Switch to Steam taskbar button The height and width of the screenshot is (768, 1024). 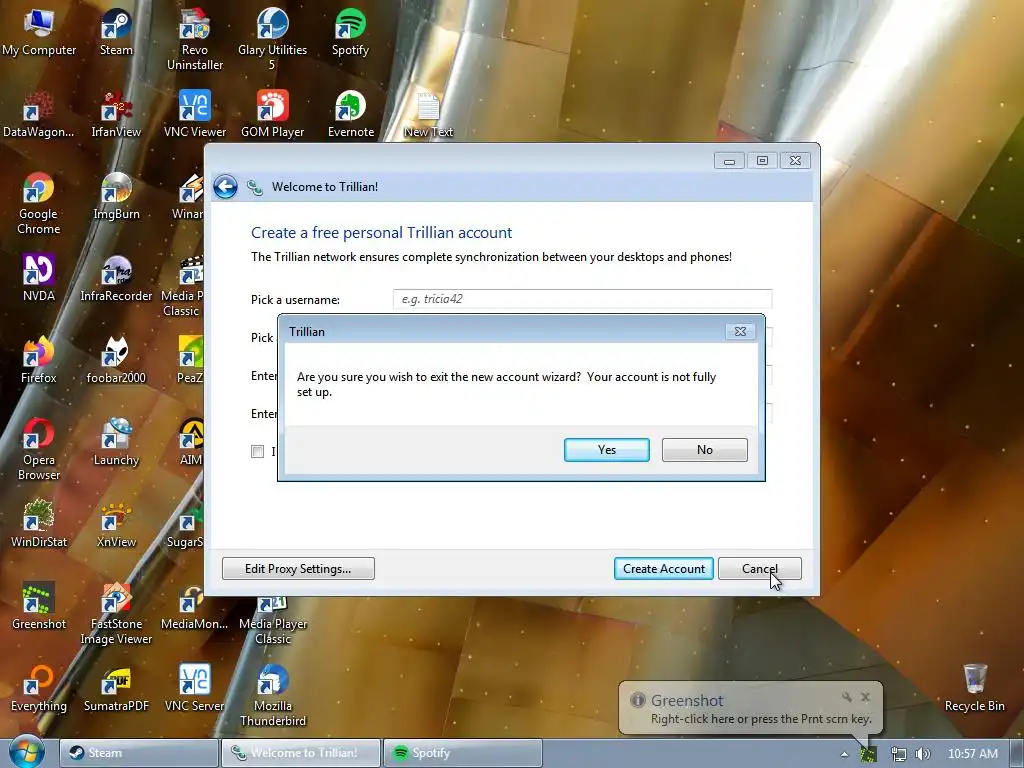pyautogui.click(x=139, y=753)
